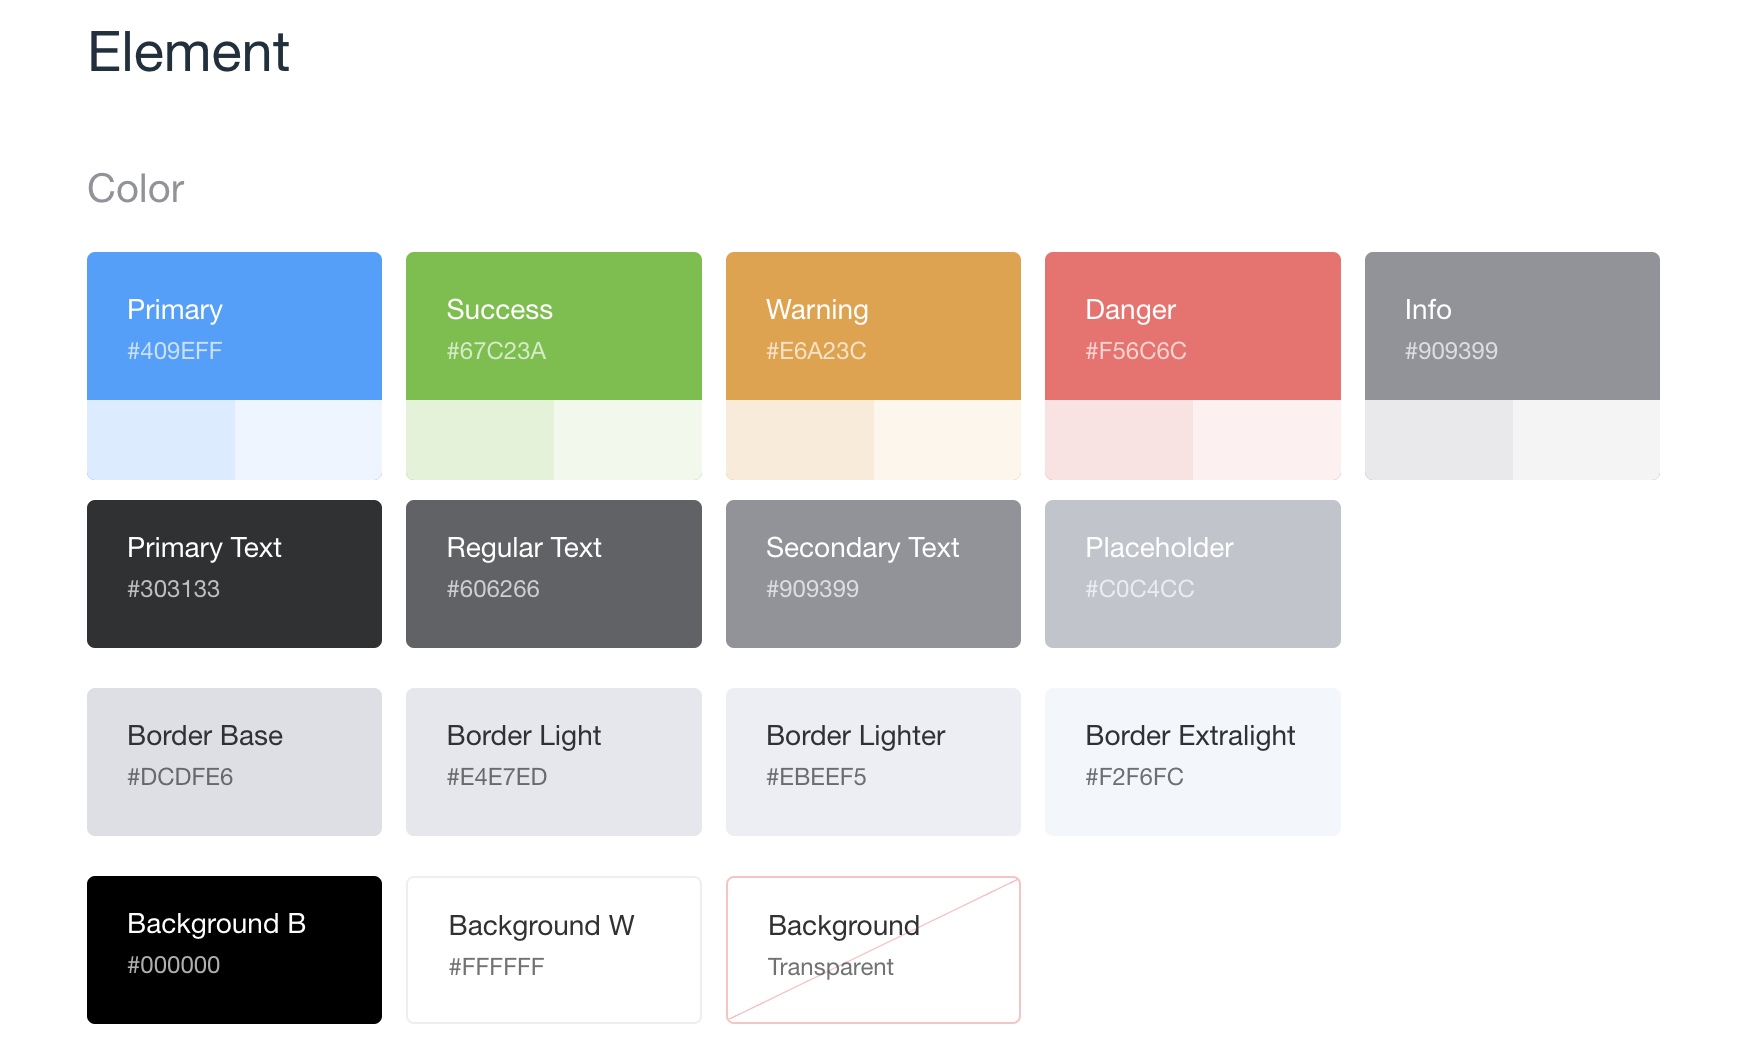The height and width of the screenshot is (1056, 1746).
Task: Select the Border Lighter #EBEEF5 swatch
Action: [x=873, y=762]
